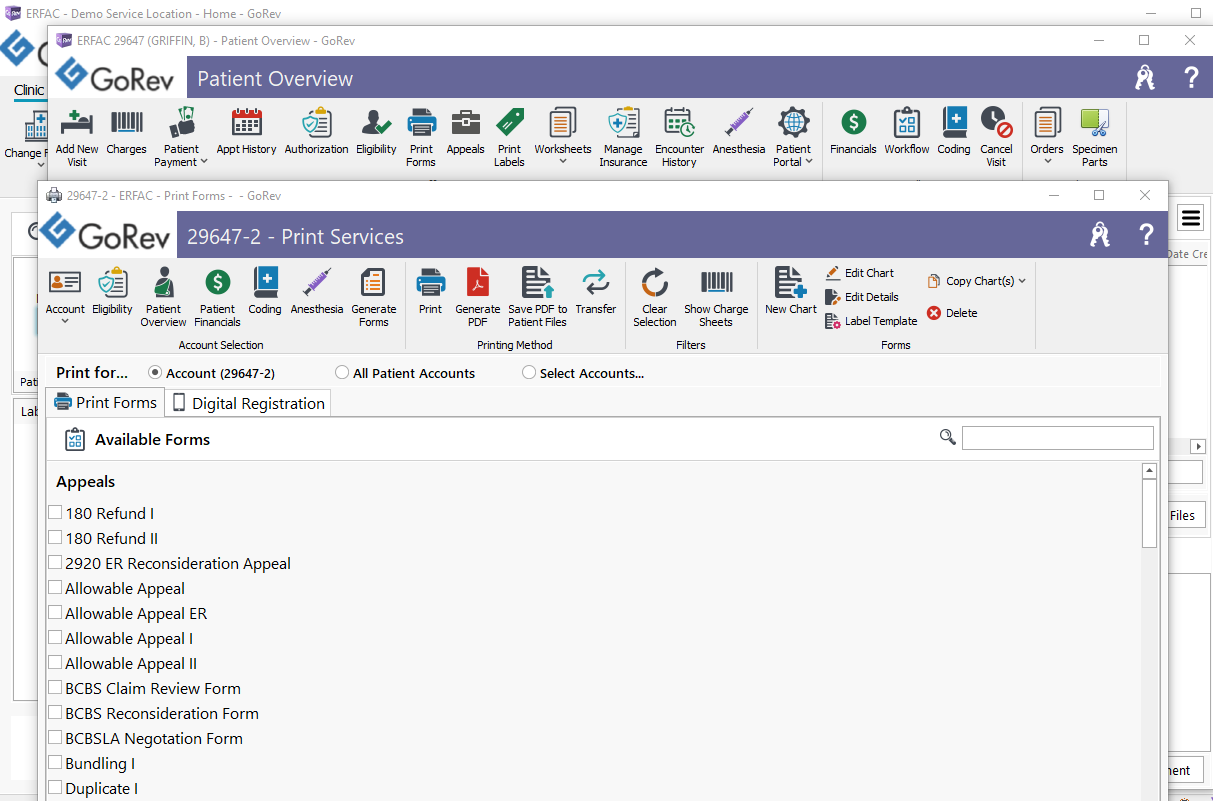Open Appeals briefcase in Patient Overview

pyautogui.click(x=465, y=132)
